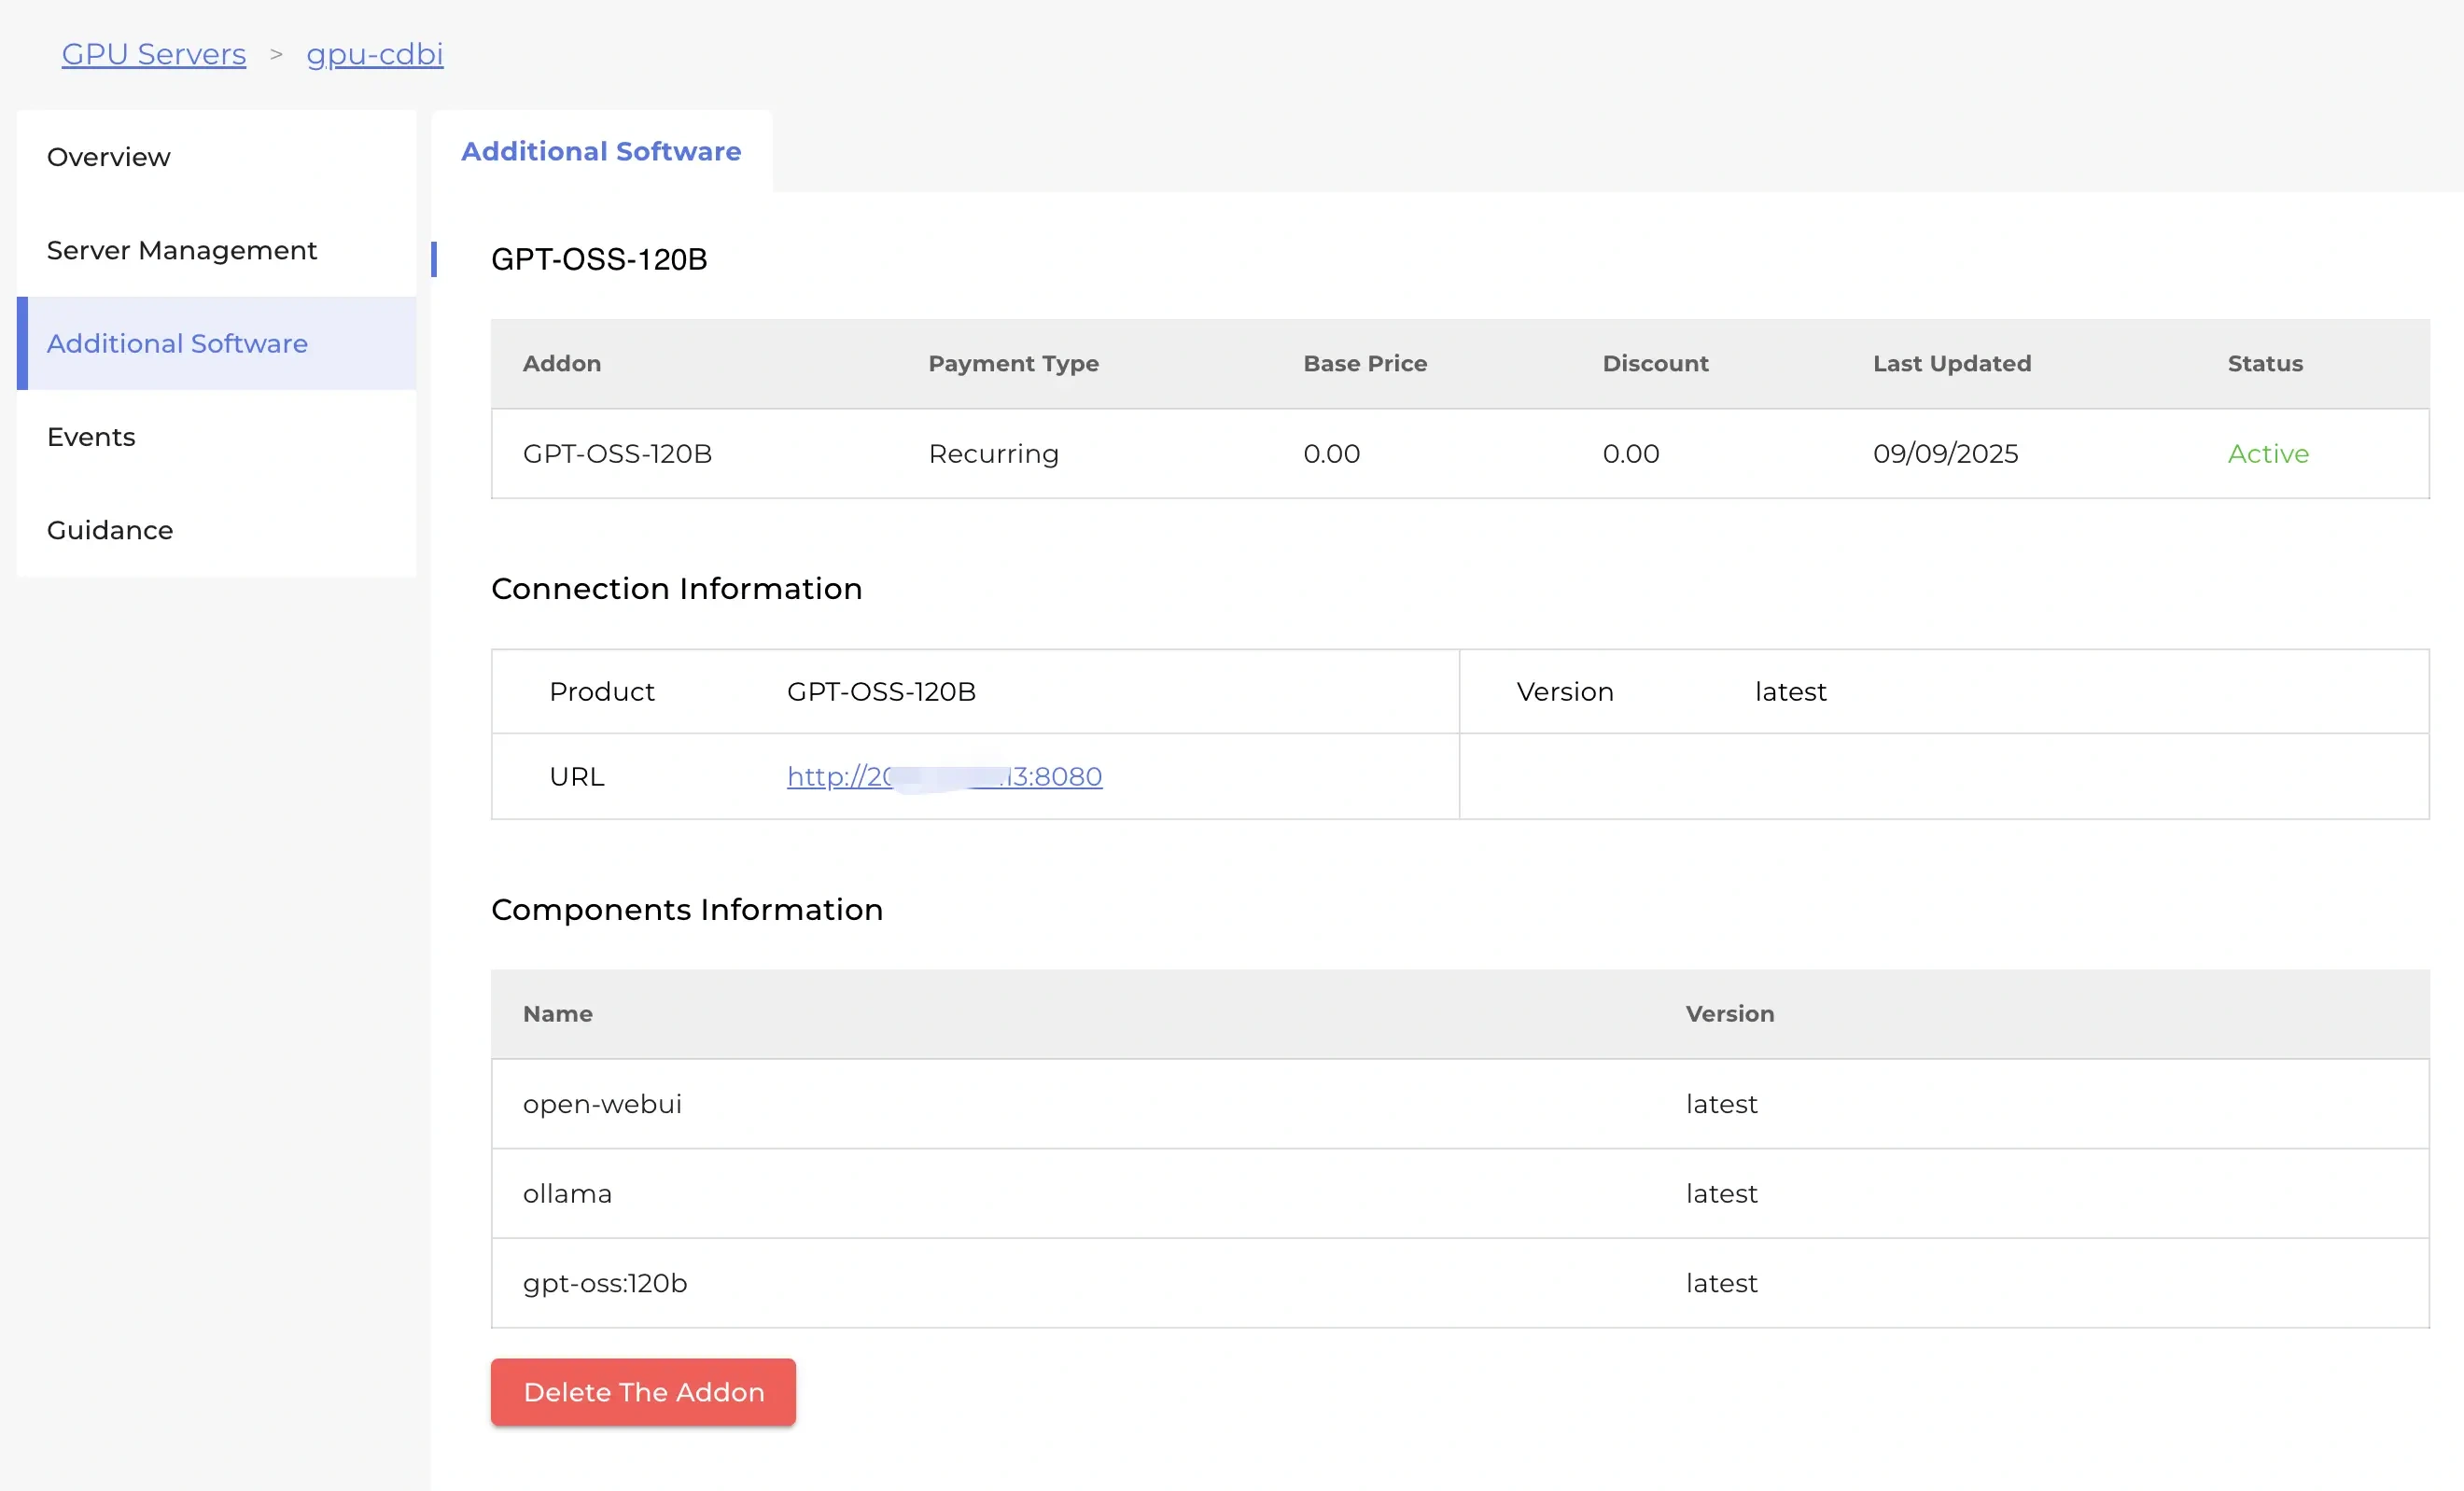The width and height of the screenshot is (2464, 1491).
Task: Click the latest version for ollama
Action: pyautogui.click(x=1721, y=1193)
